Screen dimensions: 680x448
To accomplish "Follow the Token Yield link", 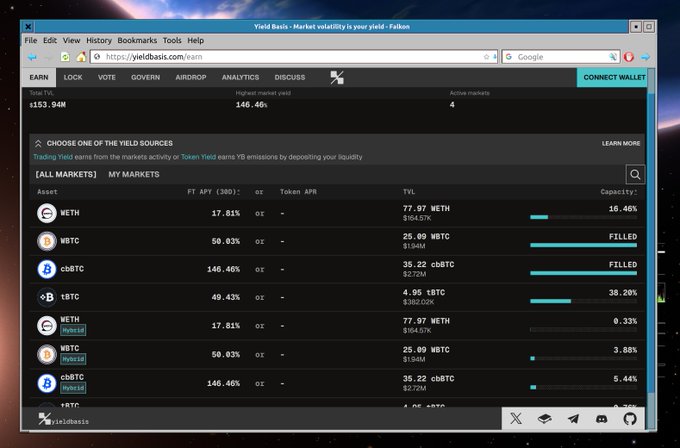I will tap(198, 157).
